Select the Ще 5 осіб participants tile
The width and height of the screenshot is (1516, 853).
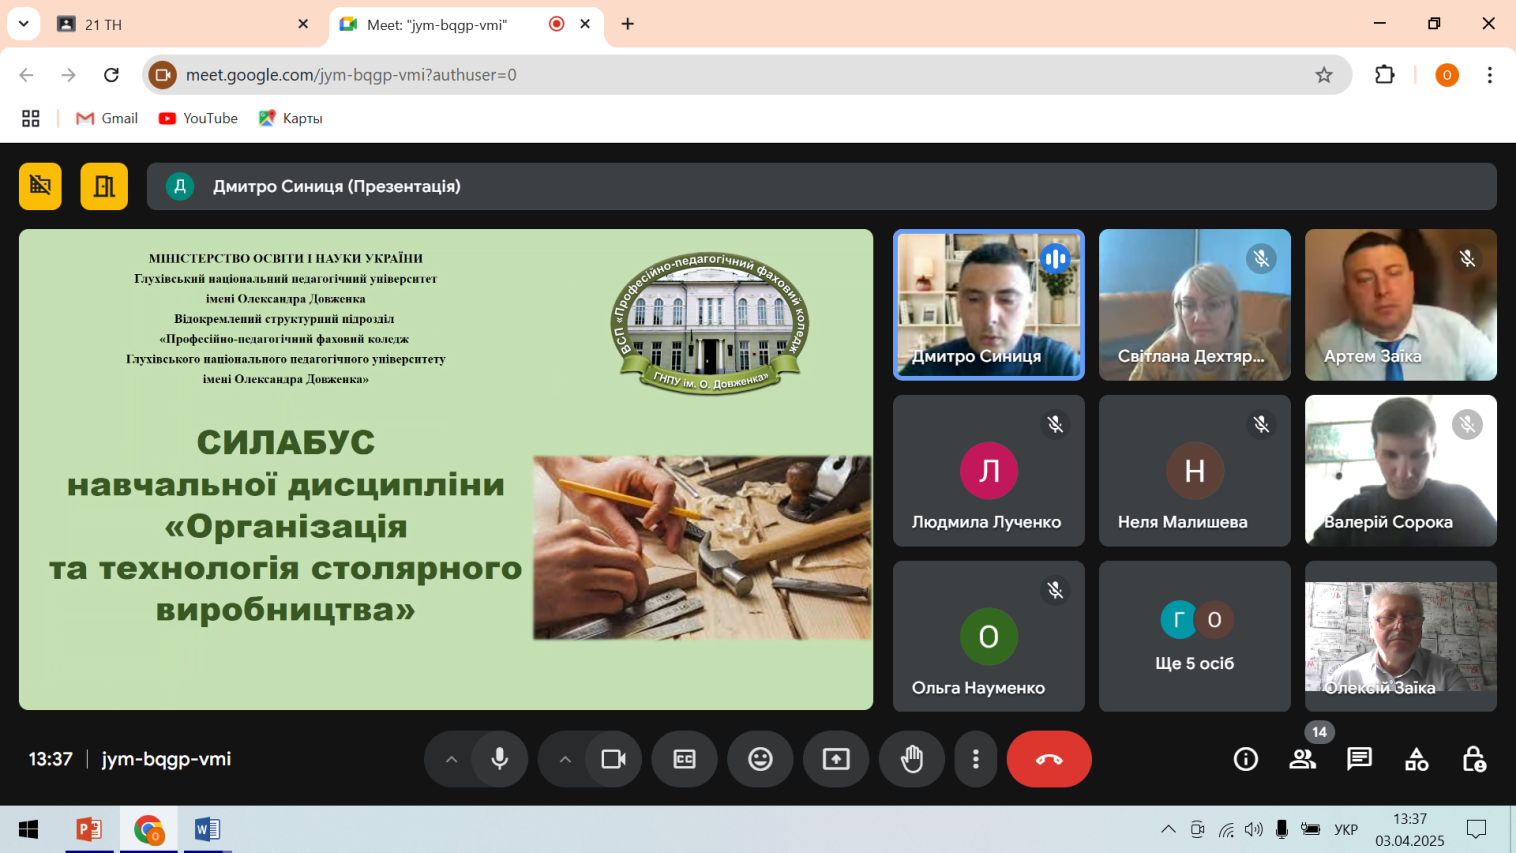click(x=1194, y=636)
